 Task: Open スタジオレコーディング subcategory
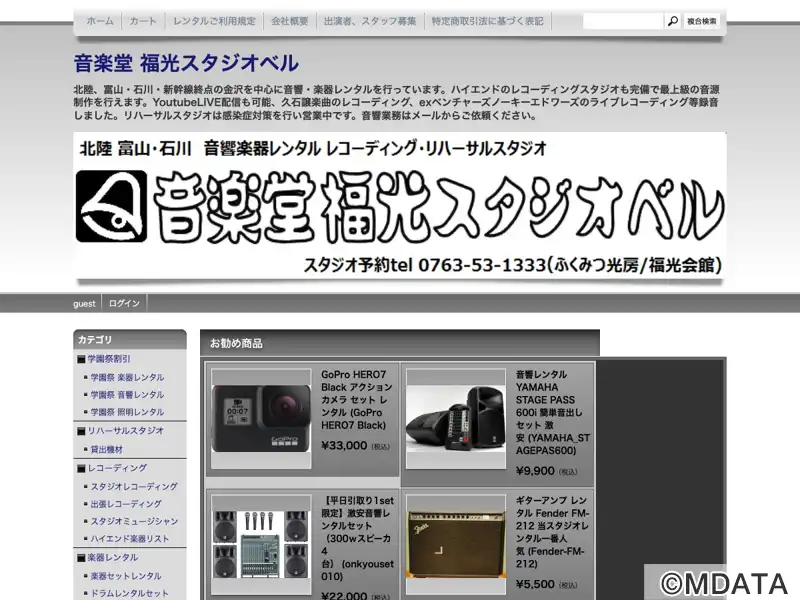pos(134,487)
